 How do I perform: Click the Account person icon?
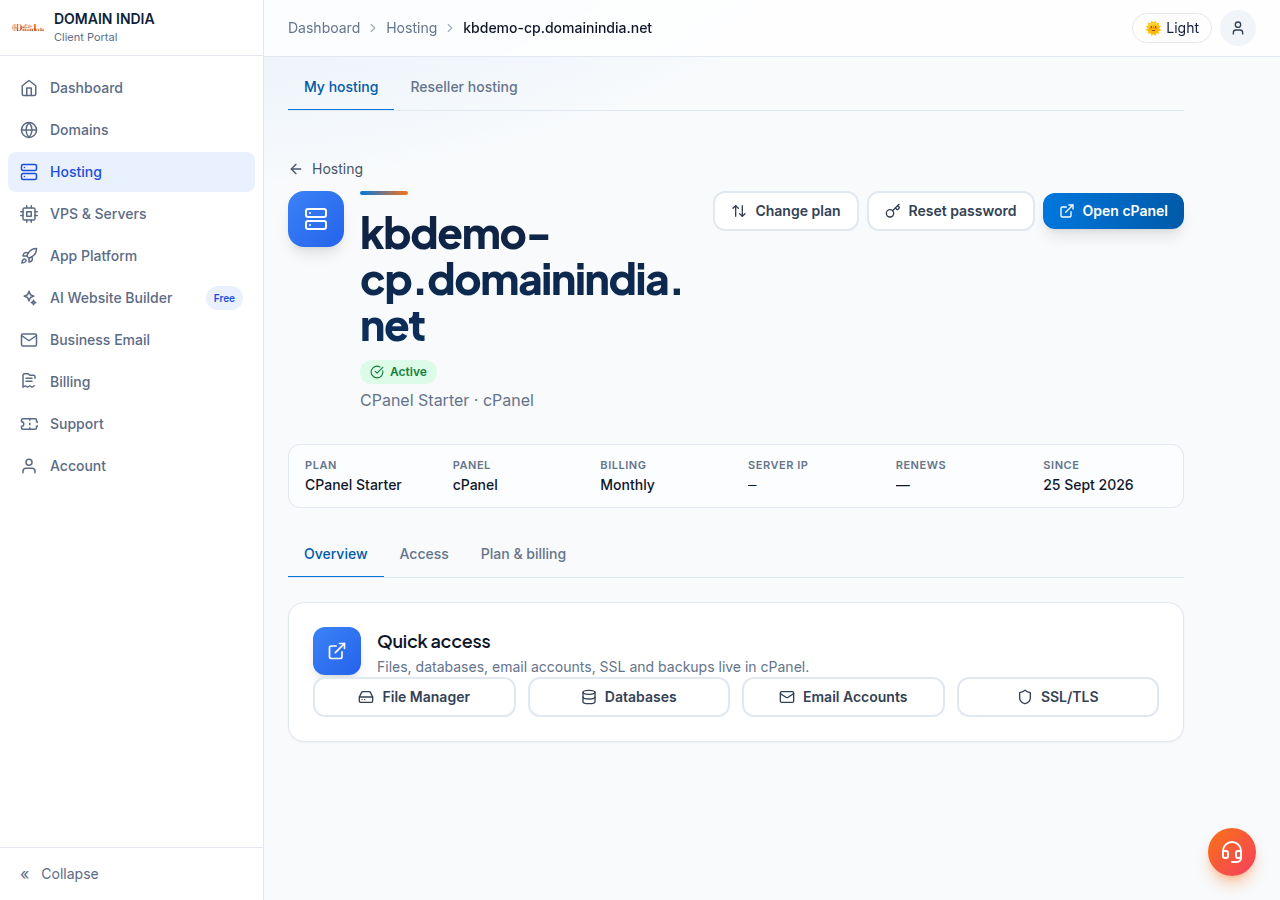point(29,466)
